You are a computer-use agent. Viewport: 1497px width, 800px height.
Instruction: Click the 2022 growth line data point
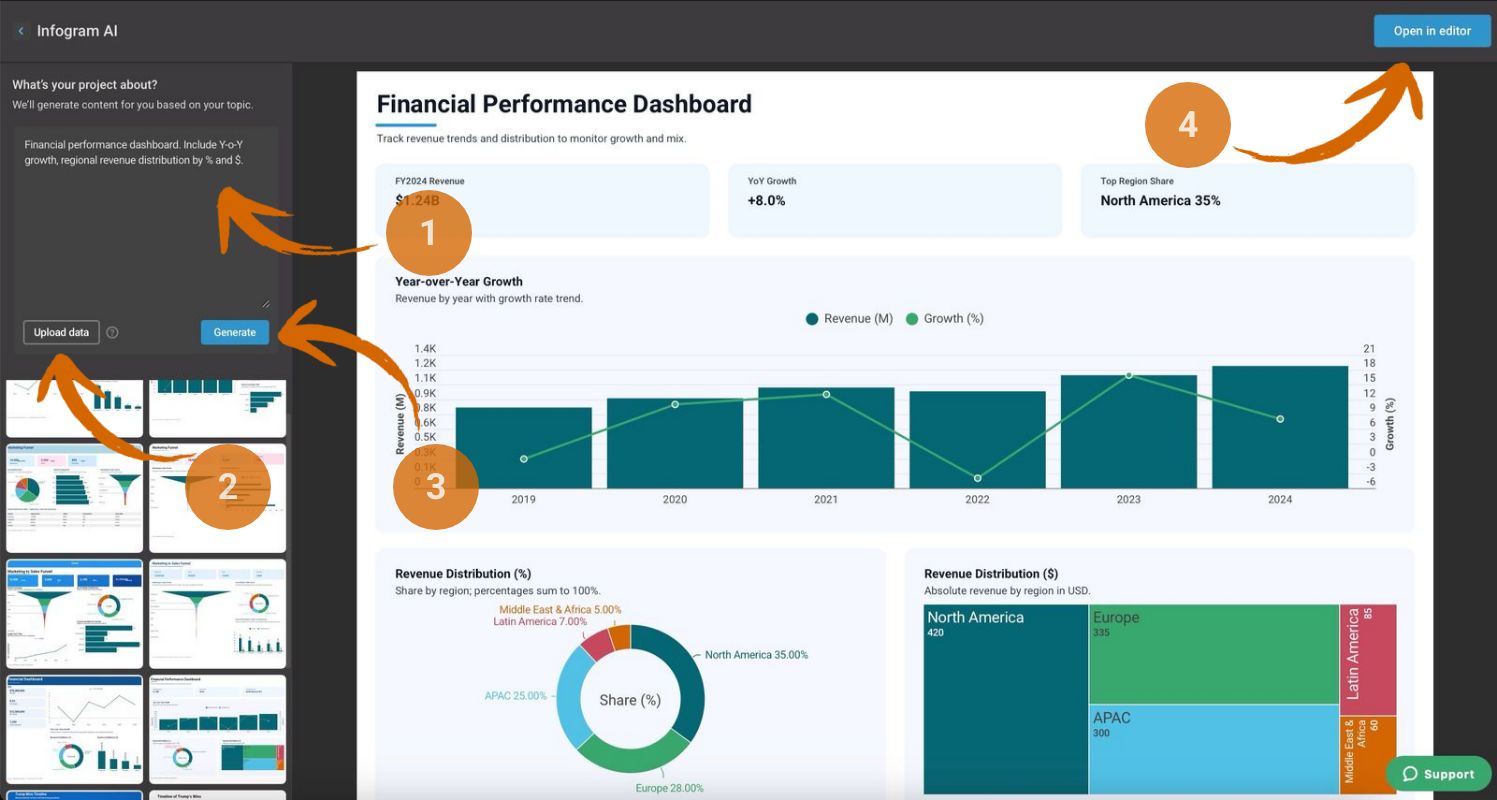[977, 478]
